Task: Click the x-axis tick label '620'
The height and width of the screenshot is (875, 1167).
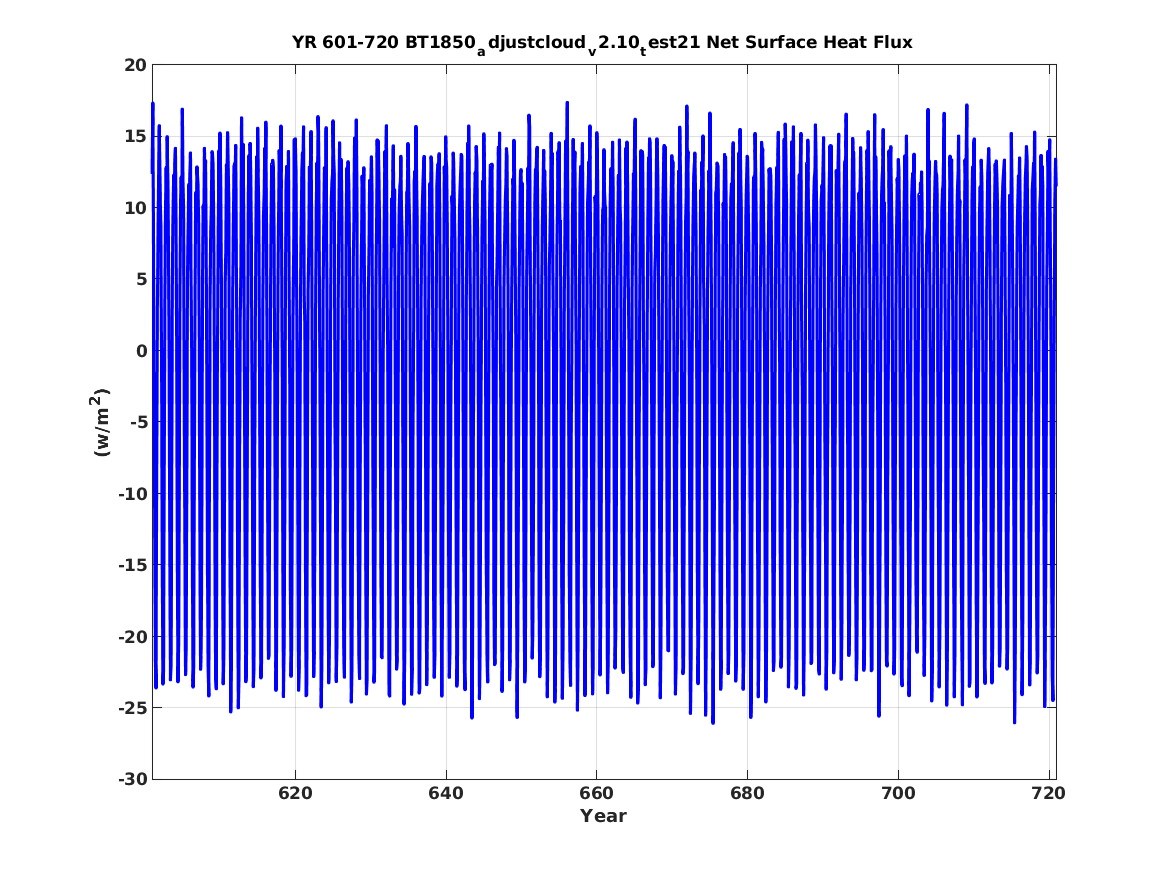Action: click(x=295, y=794)
